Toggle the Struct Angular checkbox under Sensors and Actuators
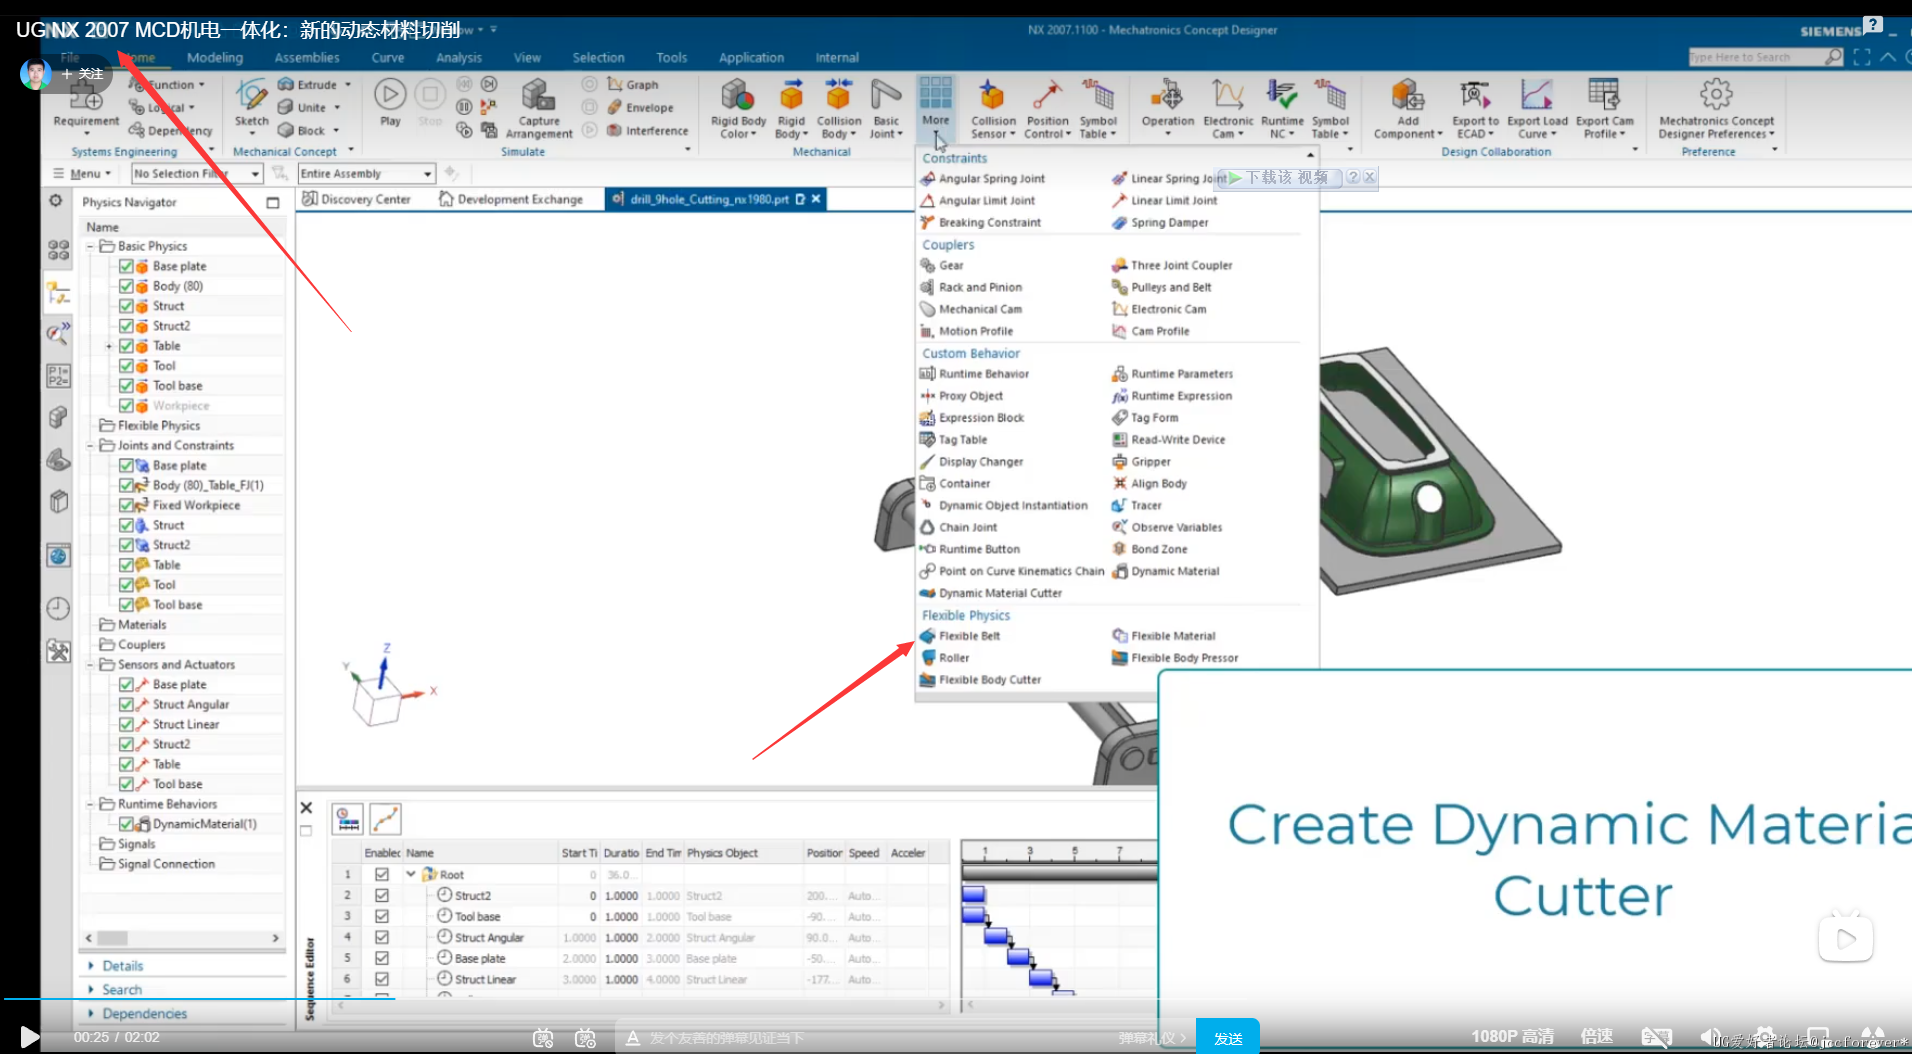This screenshot has height=1054, width=1912. tap(126, 704)
